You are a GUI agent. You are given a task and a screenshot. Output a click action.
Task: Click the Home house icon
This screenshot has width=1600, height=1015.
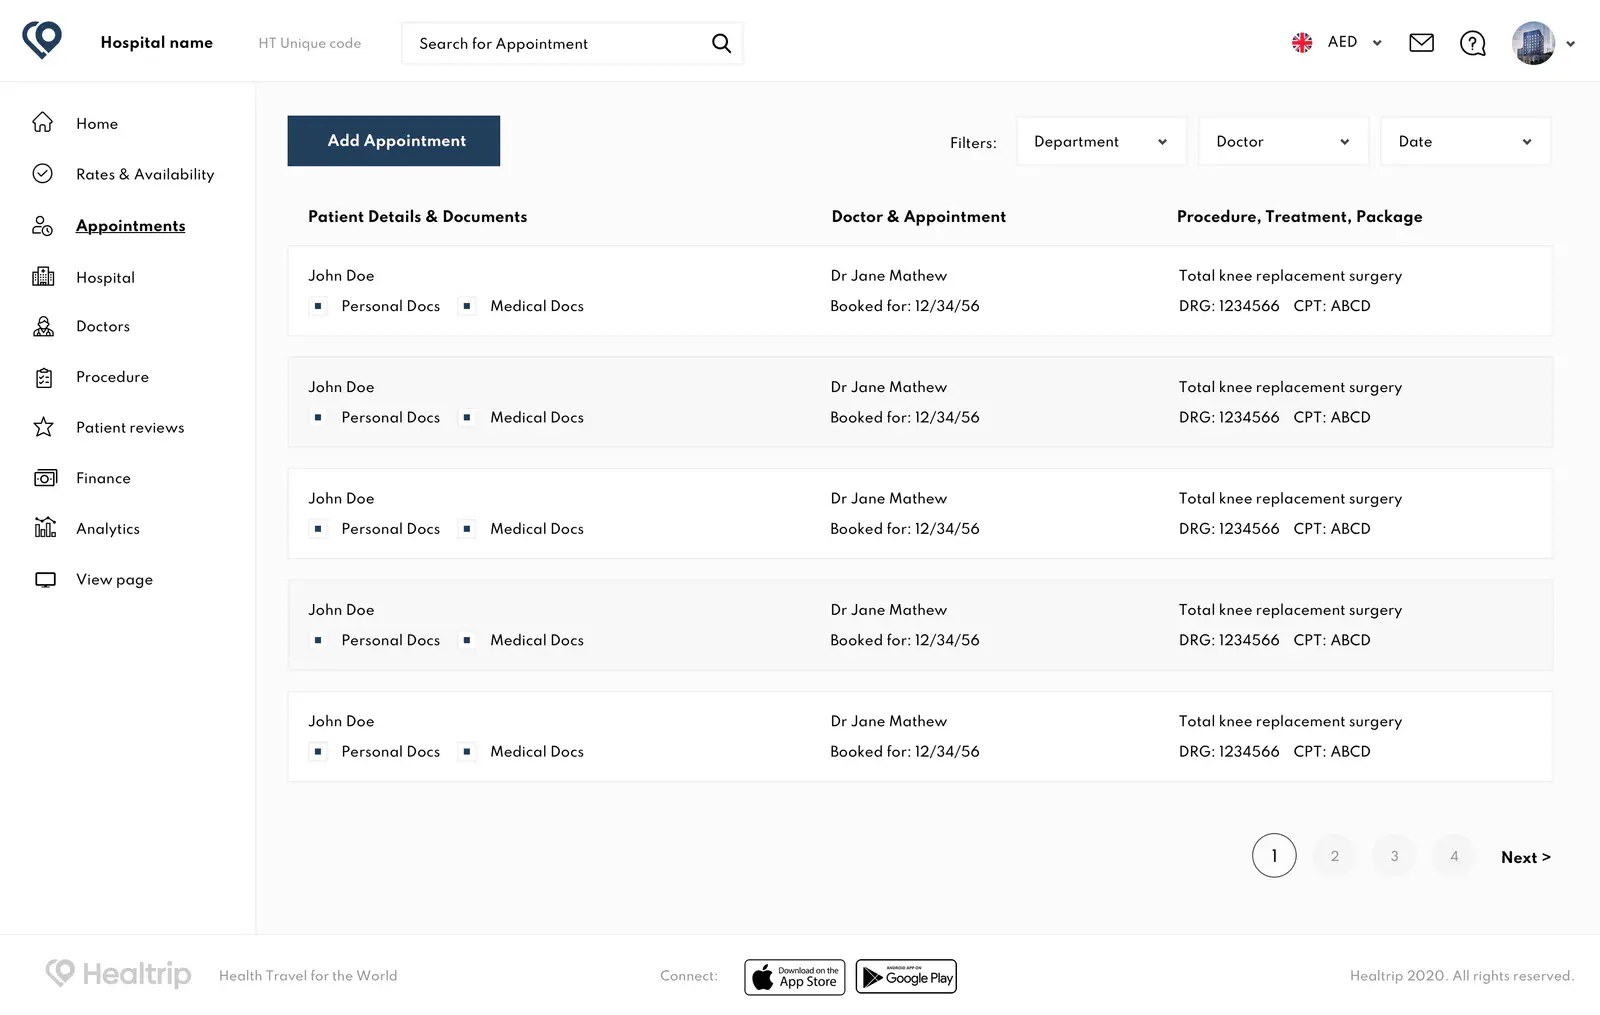[42, 122]
